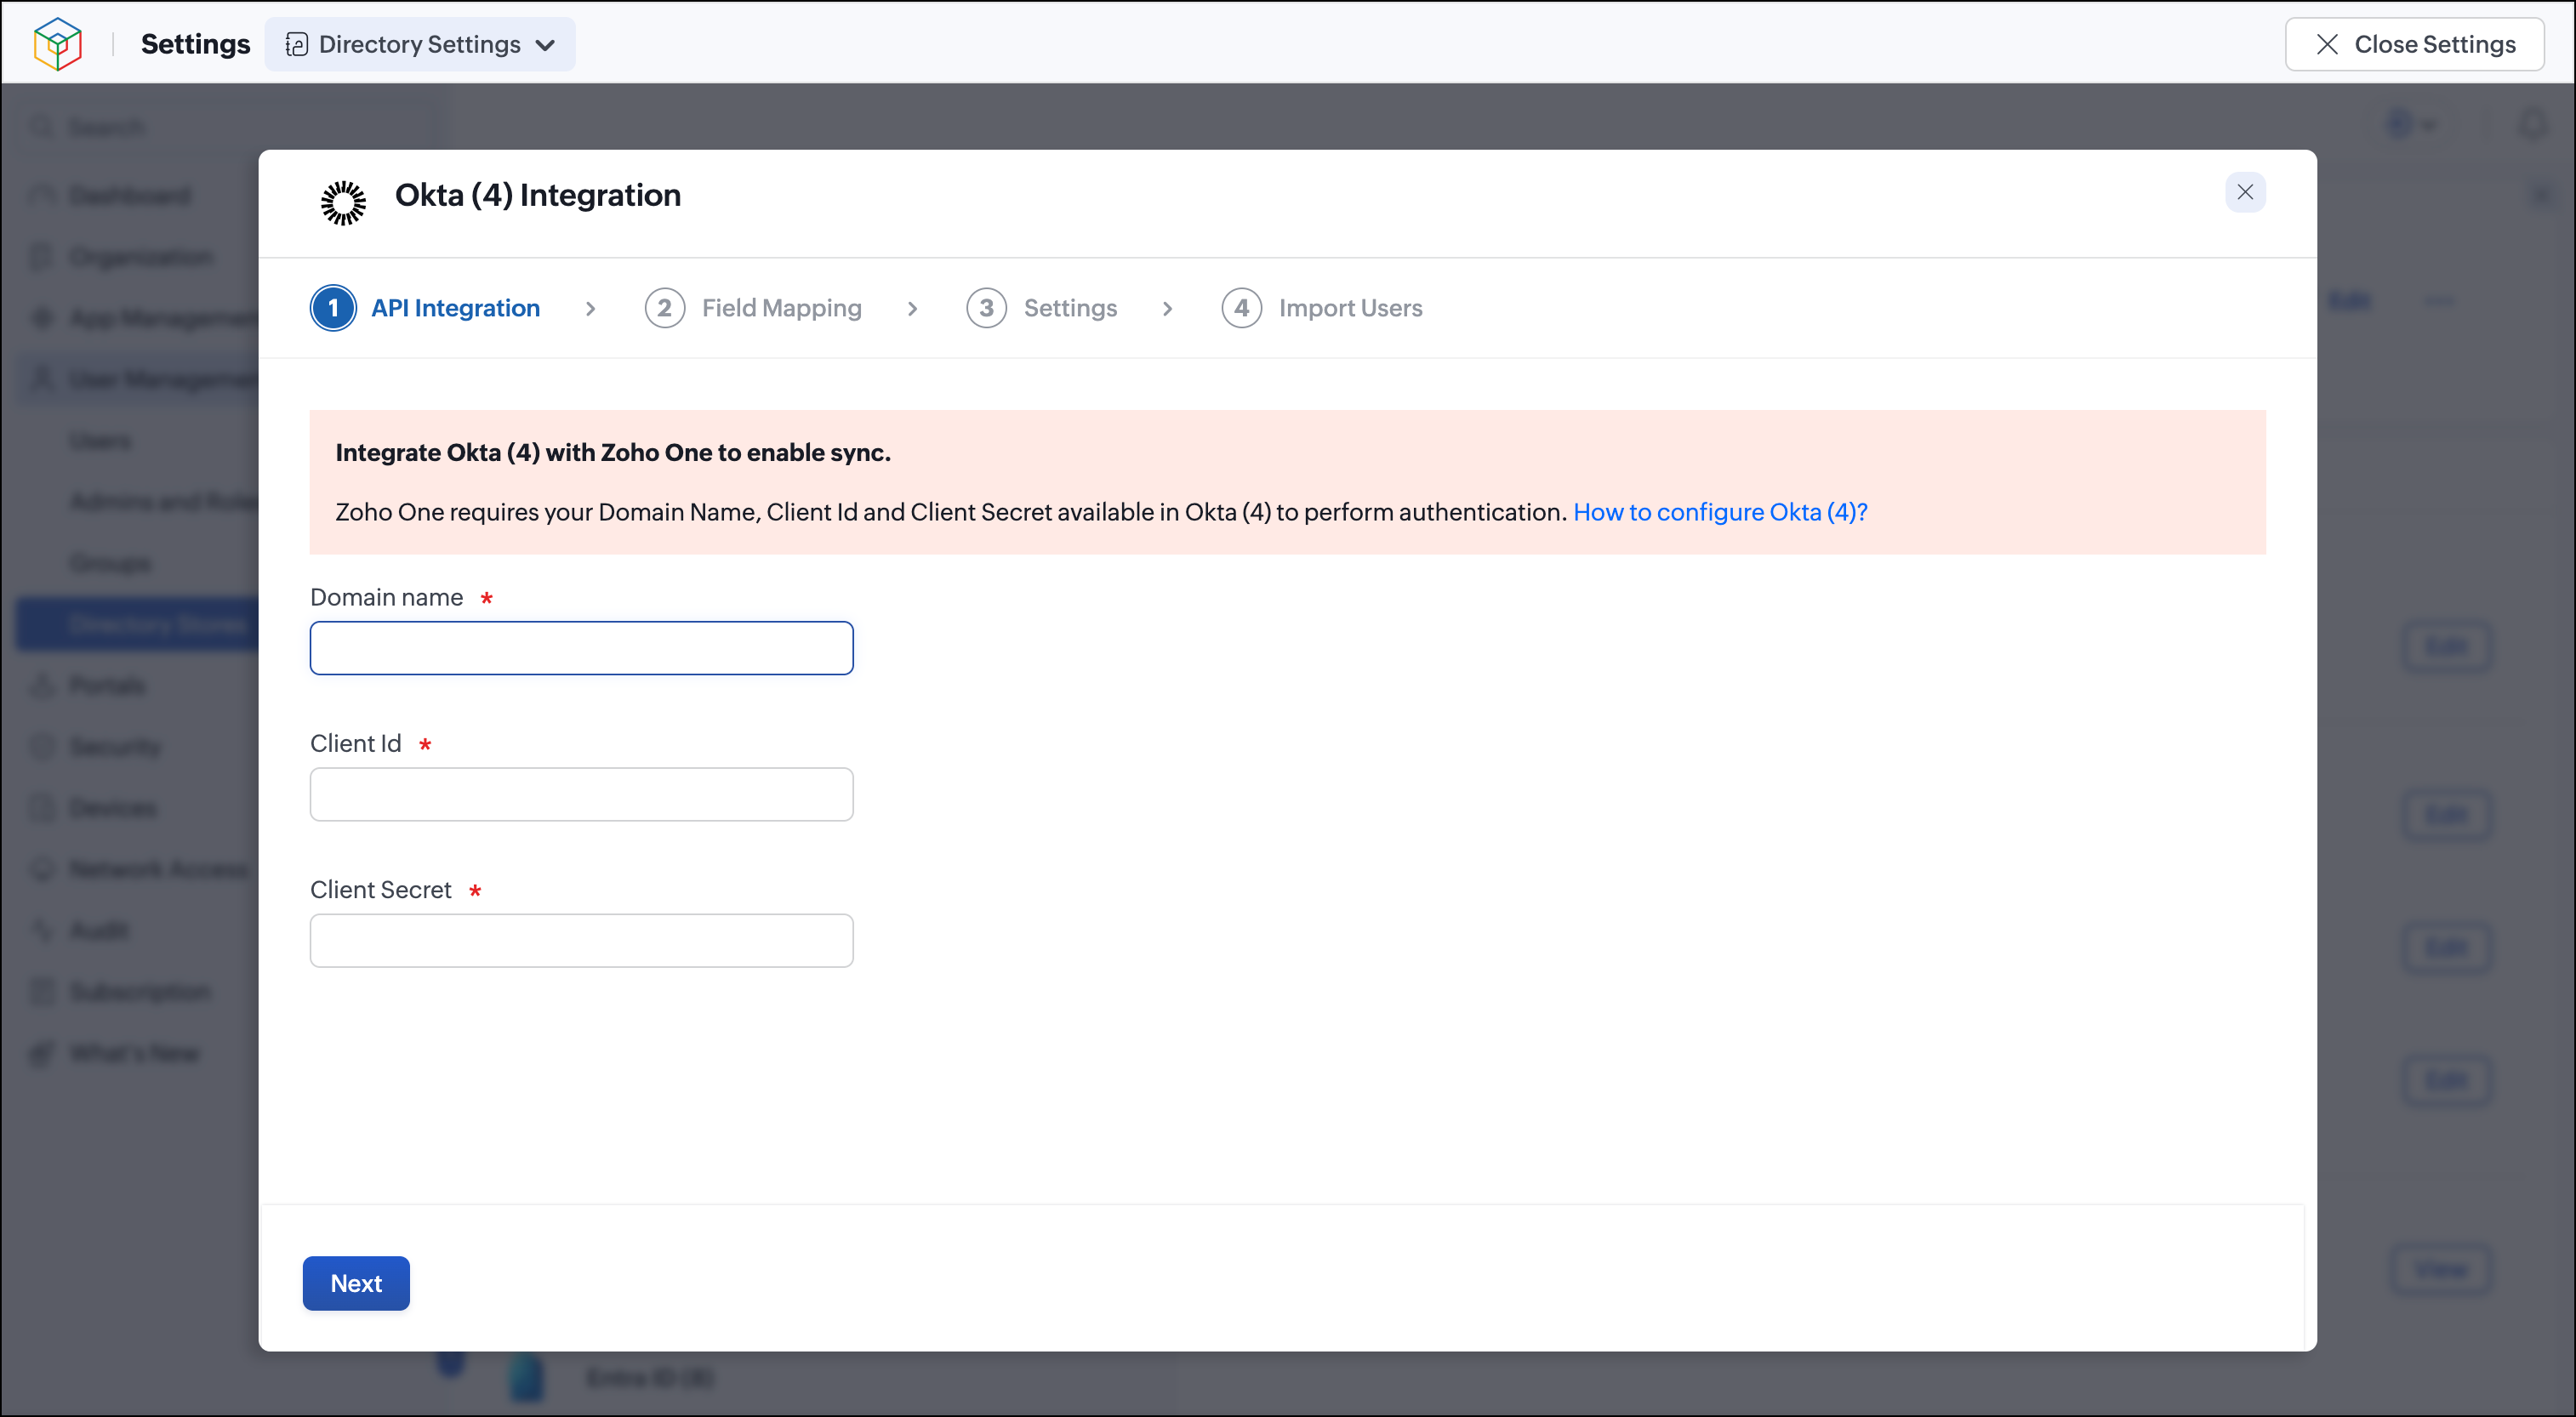Click the Okta sunburst logo
The width and height of the screenshot is (2576, 1417).
(343, 203)
